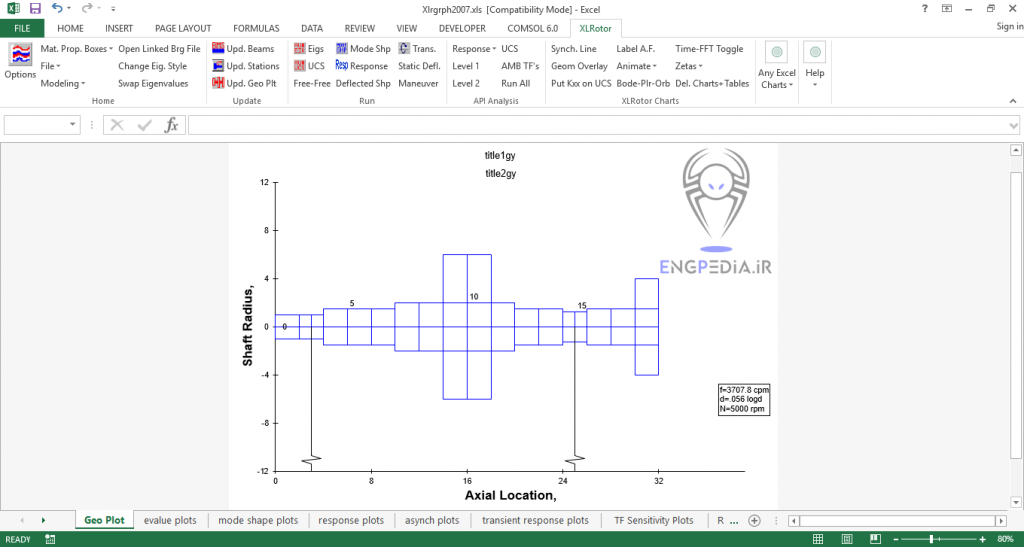Click the Swap Eigenvalues button
This screenshot has width=1024, height=547.
pyautogui.click(x=153, y=83)
